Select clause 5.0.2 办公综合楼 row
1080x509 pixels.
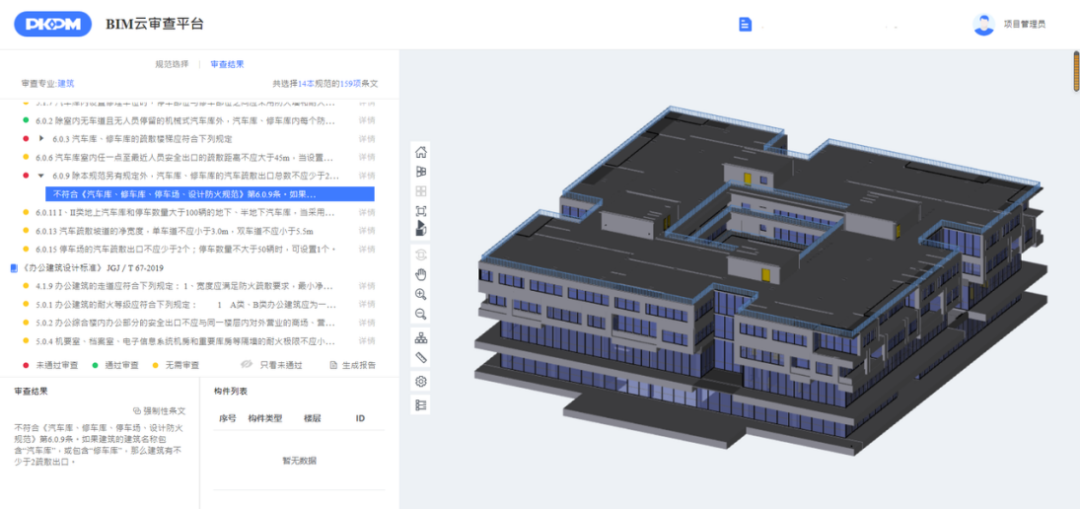point(186,322)
